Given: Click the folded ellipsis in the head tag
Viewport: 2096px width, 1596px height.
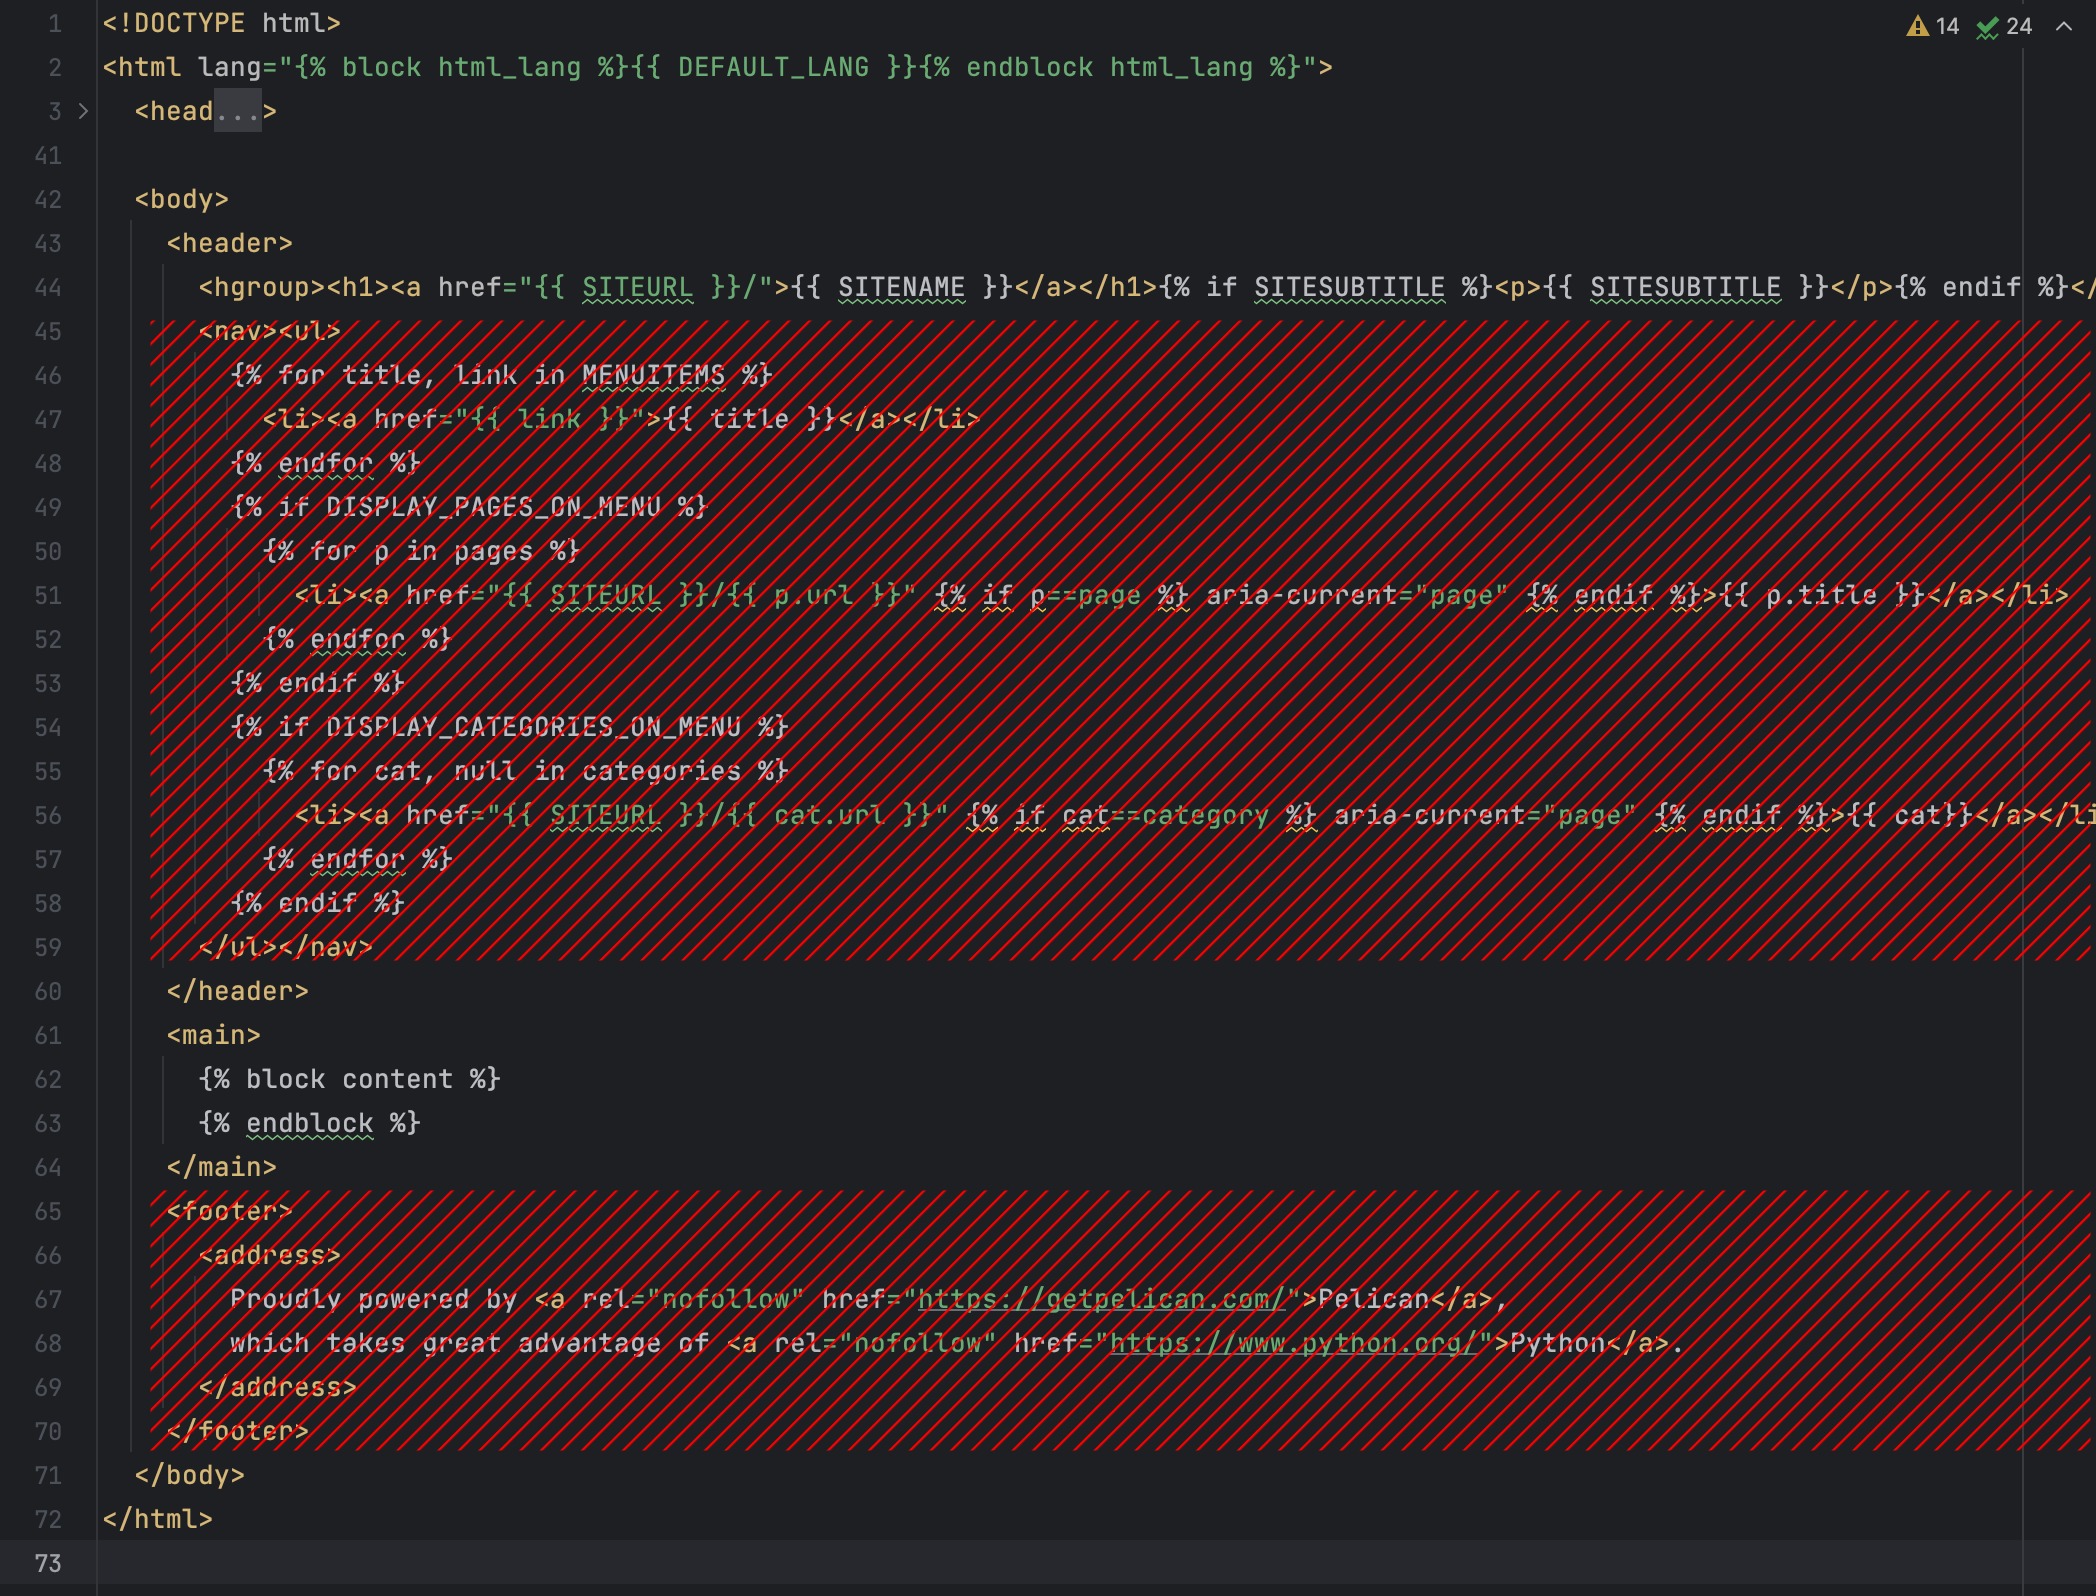Looking at the screenshot, I should tap(238, 111).
